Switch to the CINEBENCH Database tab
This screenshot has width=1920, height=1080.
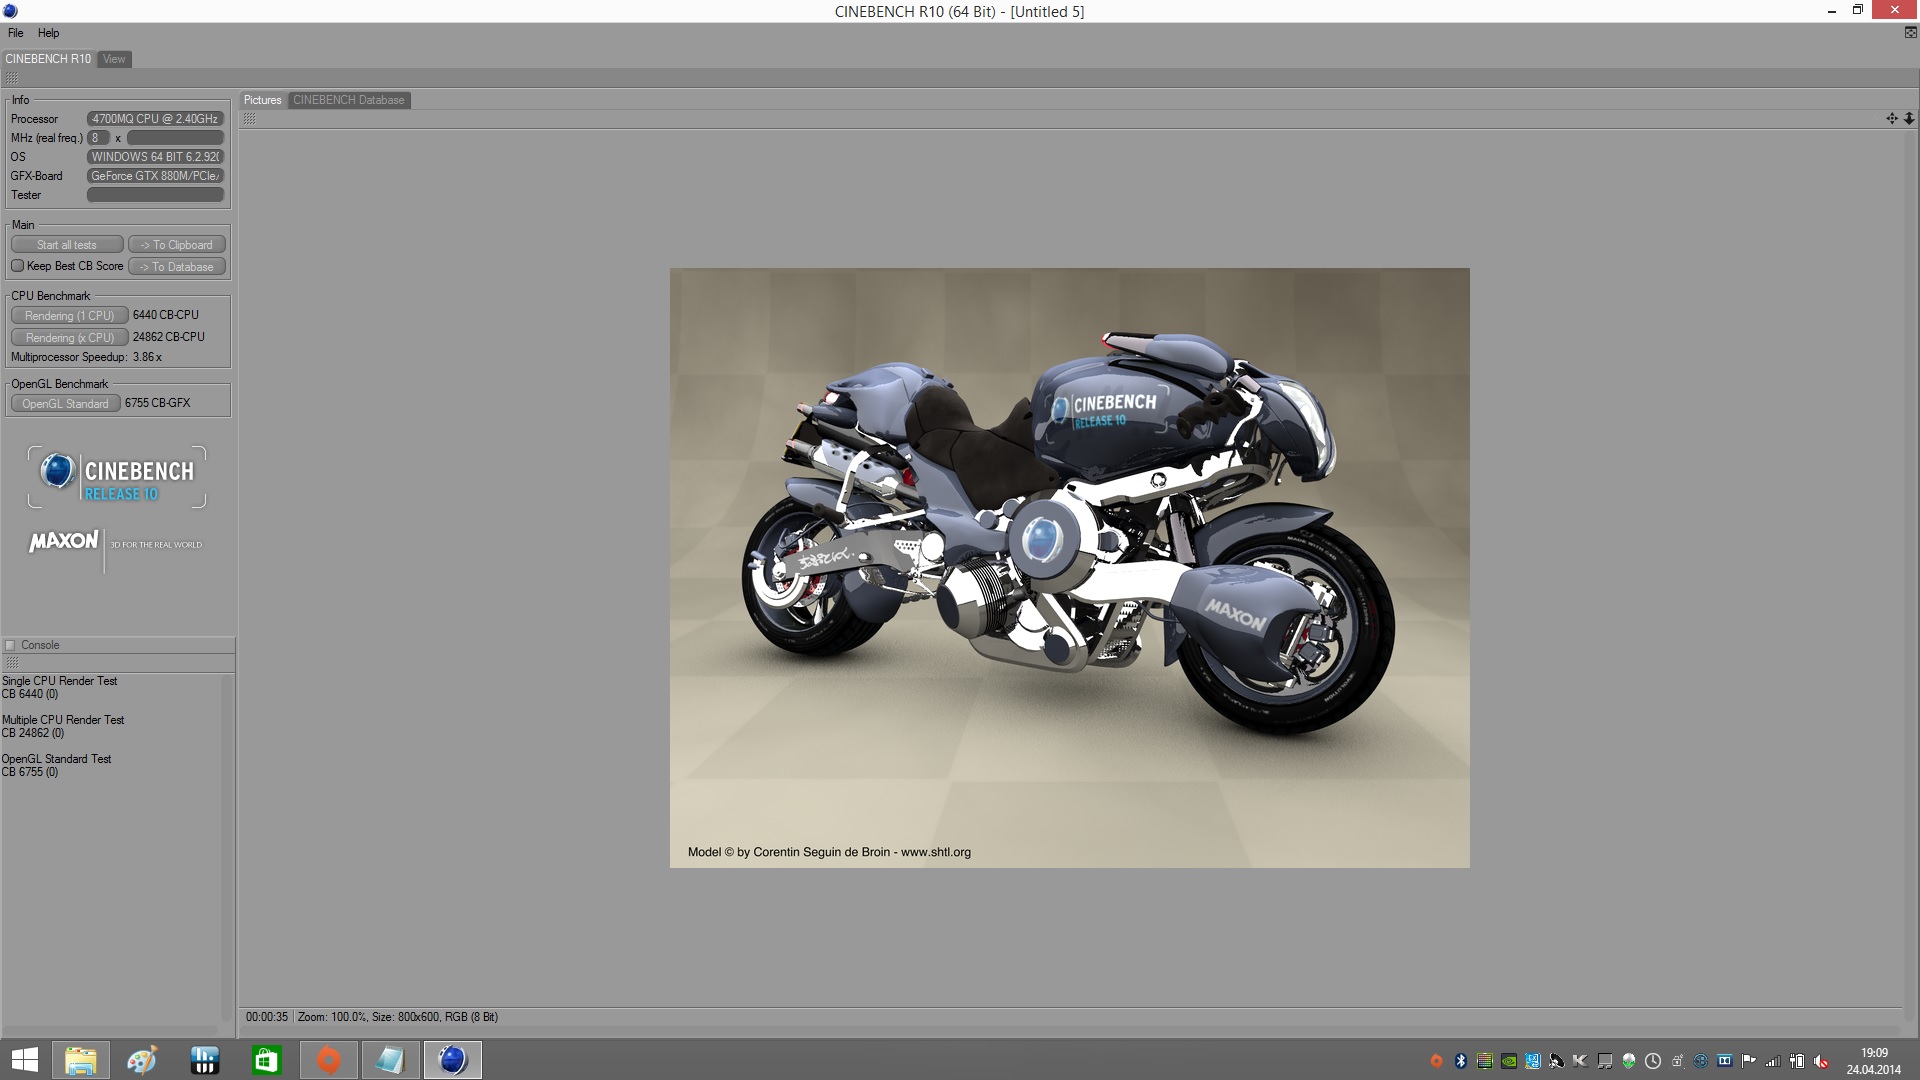[348, 100]
